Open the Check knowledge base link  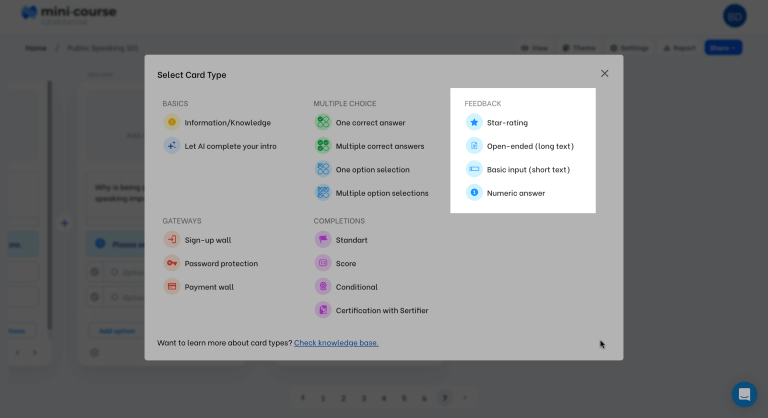(336, 343)
